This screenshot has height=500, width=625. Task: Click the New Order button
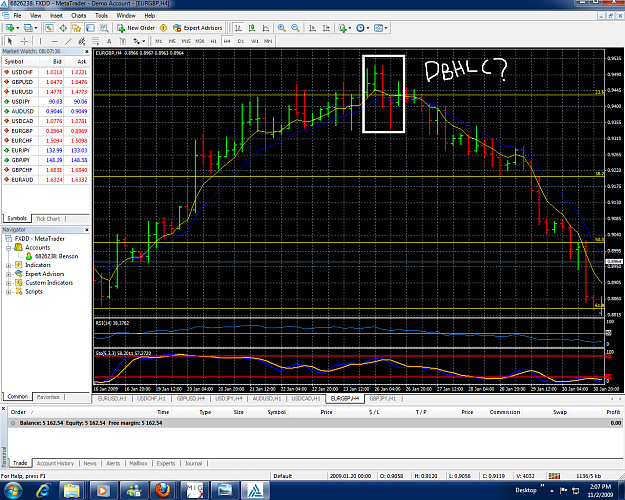pos(136,28)
